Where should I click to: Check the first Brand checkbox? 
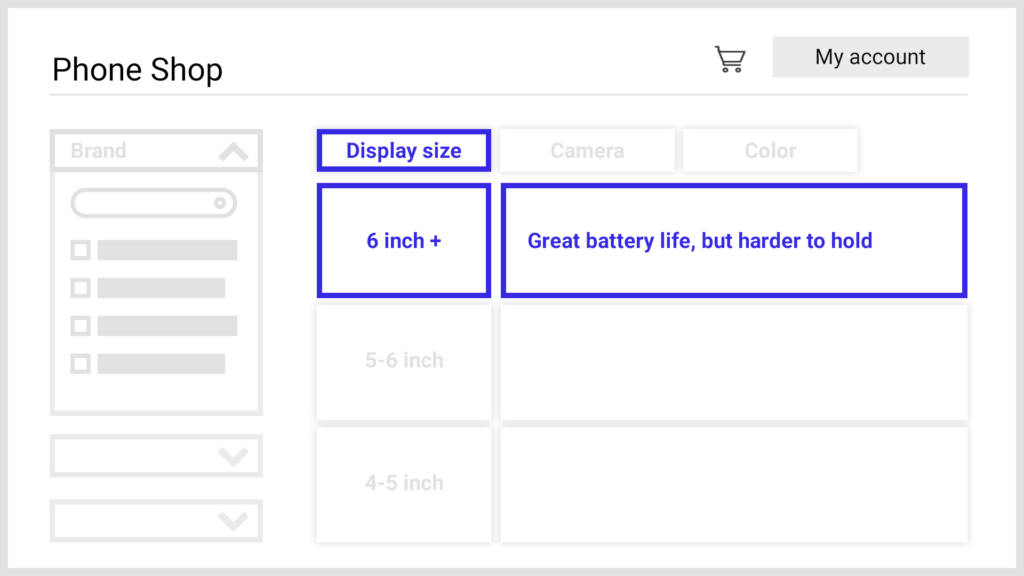click(x=81, y=250)
